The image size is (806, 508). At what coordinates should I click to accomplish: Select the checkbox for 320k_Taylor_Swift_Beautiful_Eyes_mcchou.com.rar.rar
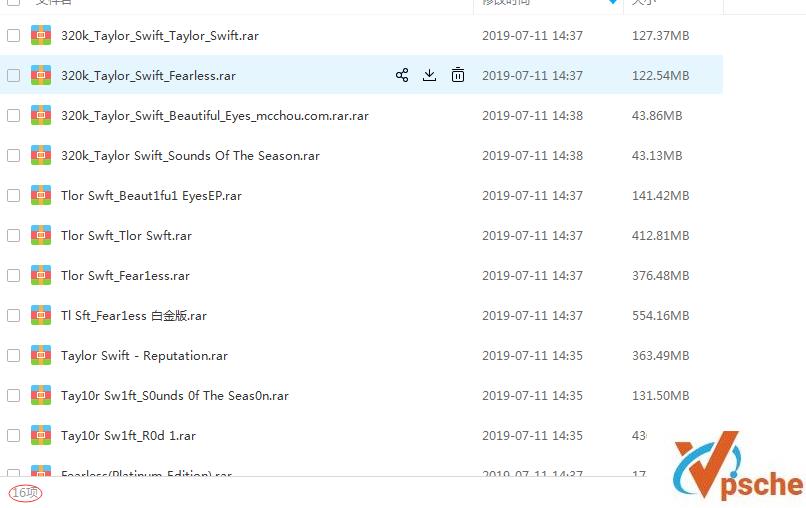click(x=13, y=115)
